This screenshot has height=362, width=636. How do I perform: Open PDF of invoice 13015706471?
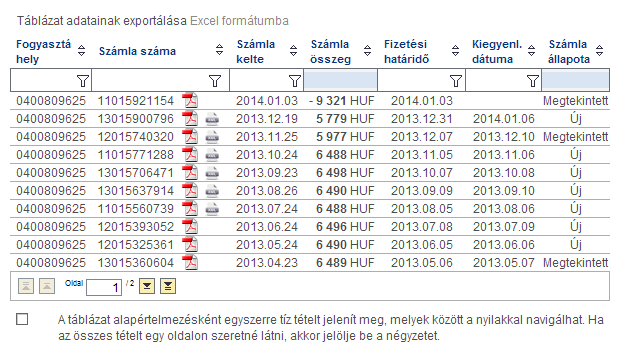[x=190, y=172]
